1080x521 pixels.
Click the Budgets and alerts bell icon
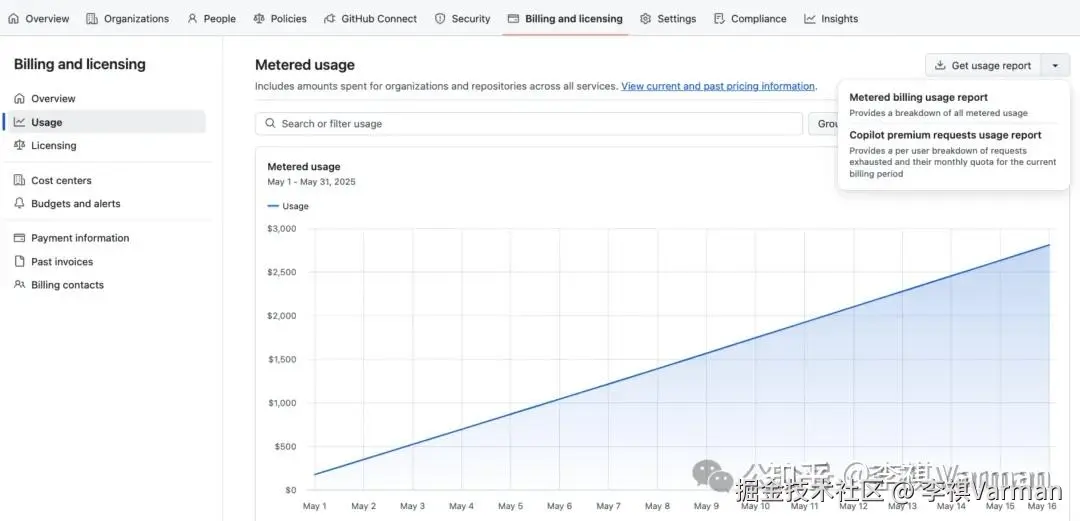(20, 204)
